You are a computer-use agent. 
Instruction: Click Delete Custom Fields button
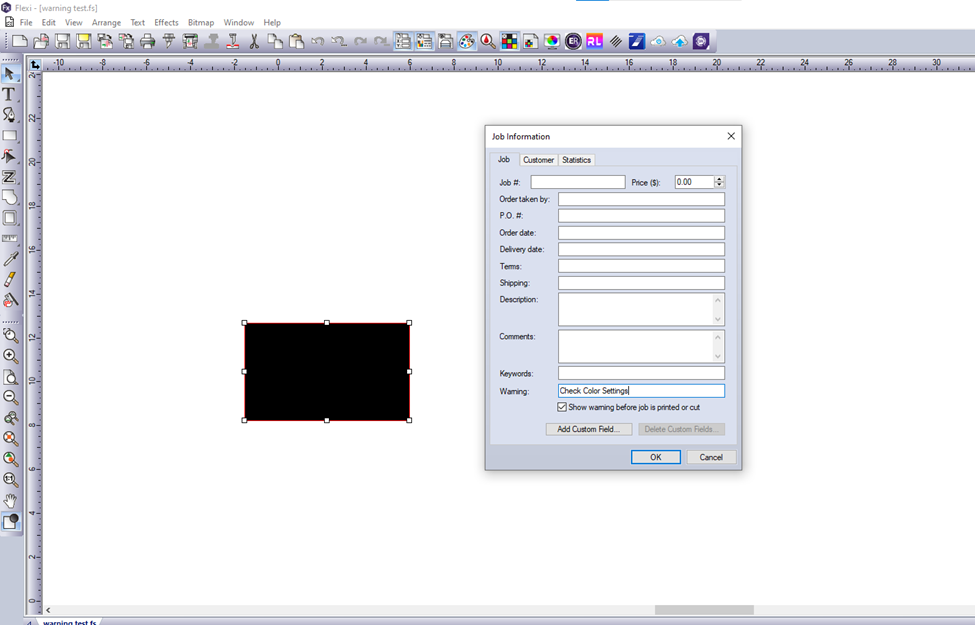pyautogui.click(x=681, y=429)
